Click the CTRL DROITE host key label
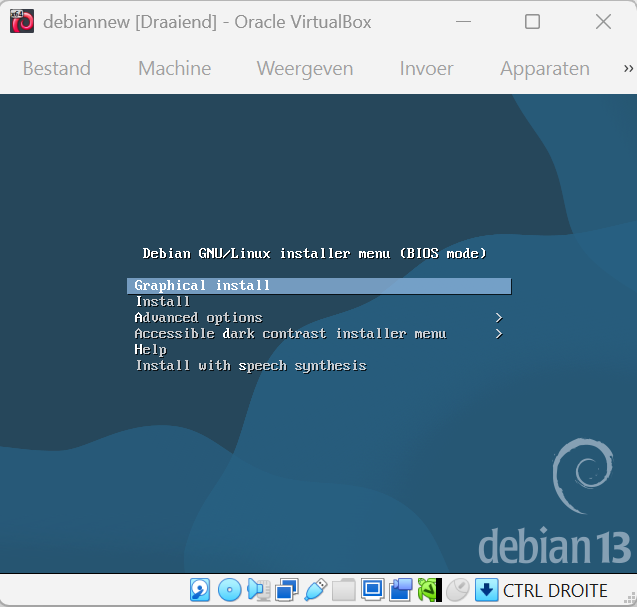Screen dimensions: 637x607 [555, 590]
